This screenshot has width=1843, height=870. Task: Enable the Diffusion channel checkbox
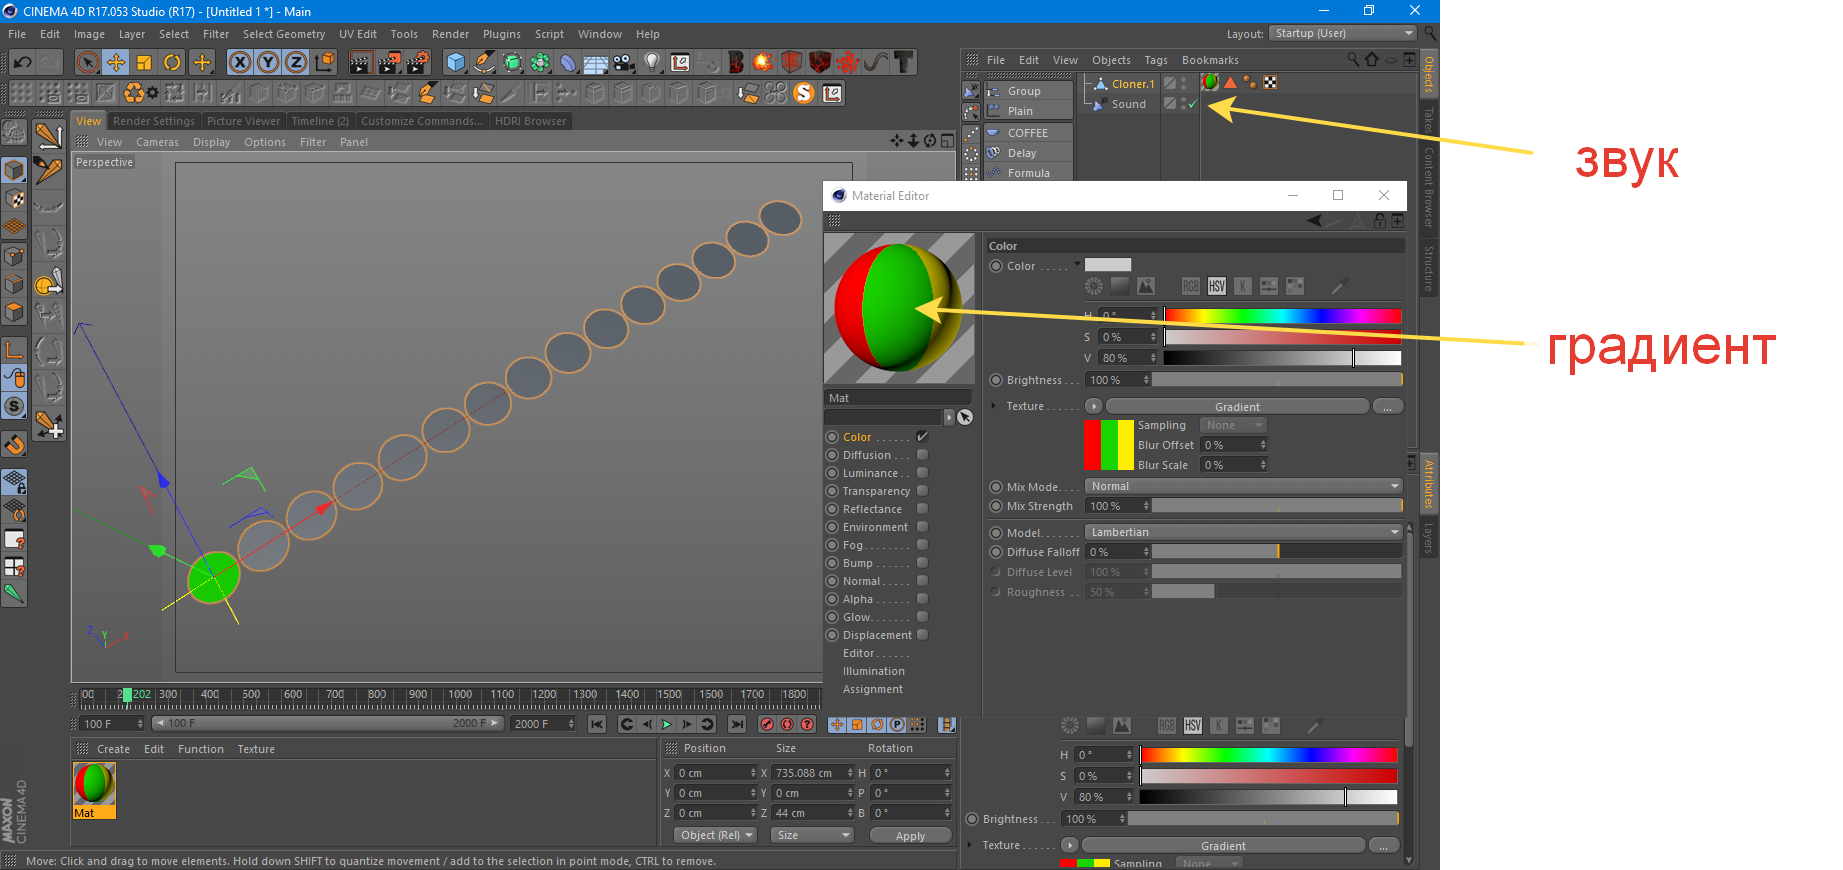922,455
